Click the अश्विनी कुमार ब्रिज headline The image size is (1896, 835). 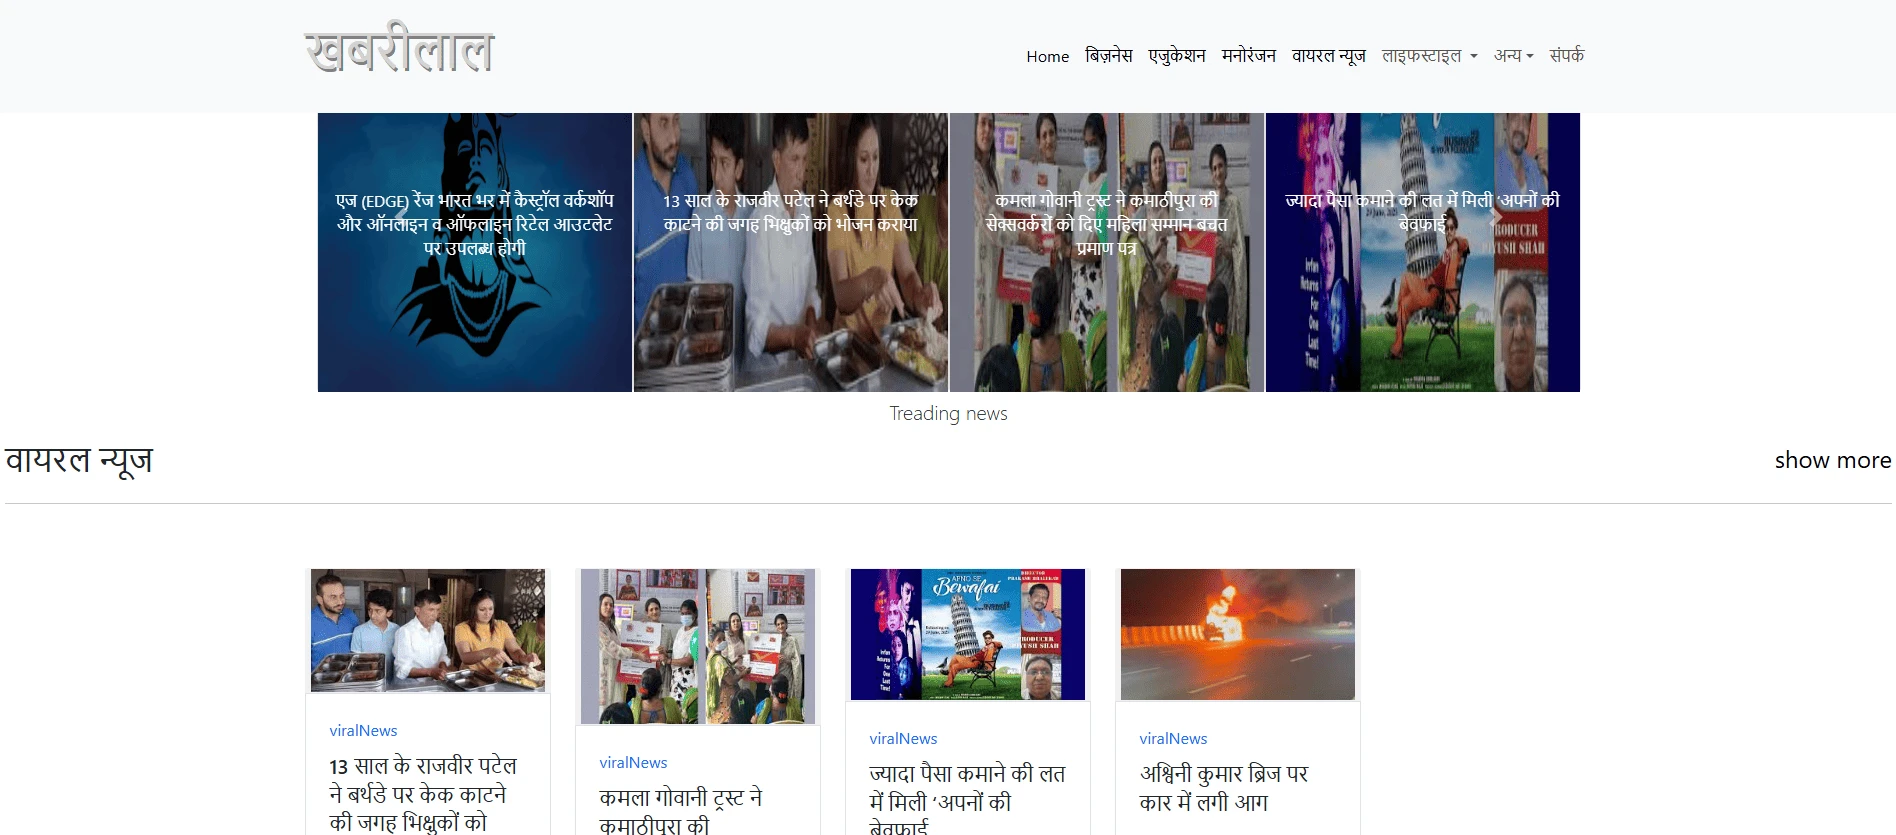pyautogui.click(x=1223, y=788)
